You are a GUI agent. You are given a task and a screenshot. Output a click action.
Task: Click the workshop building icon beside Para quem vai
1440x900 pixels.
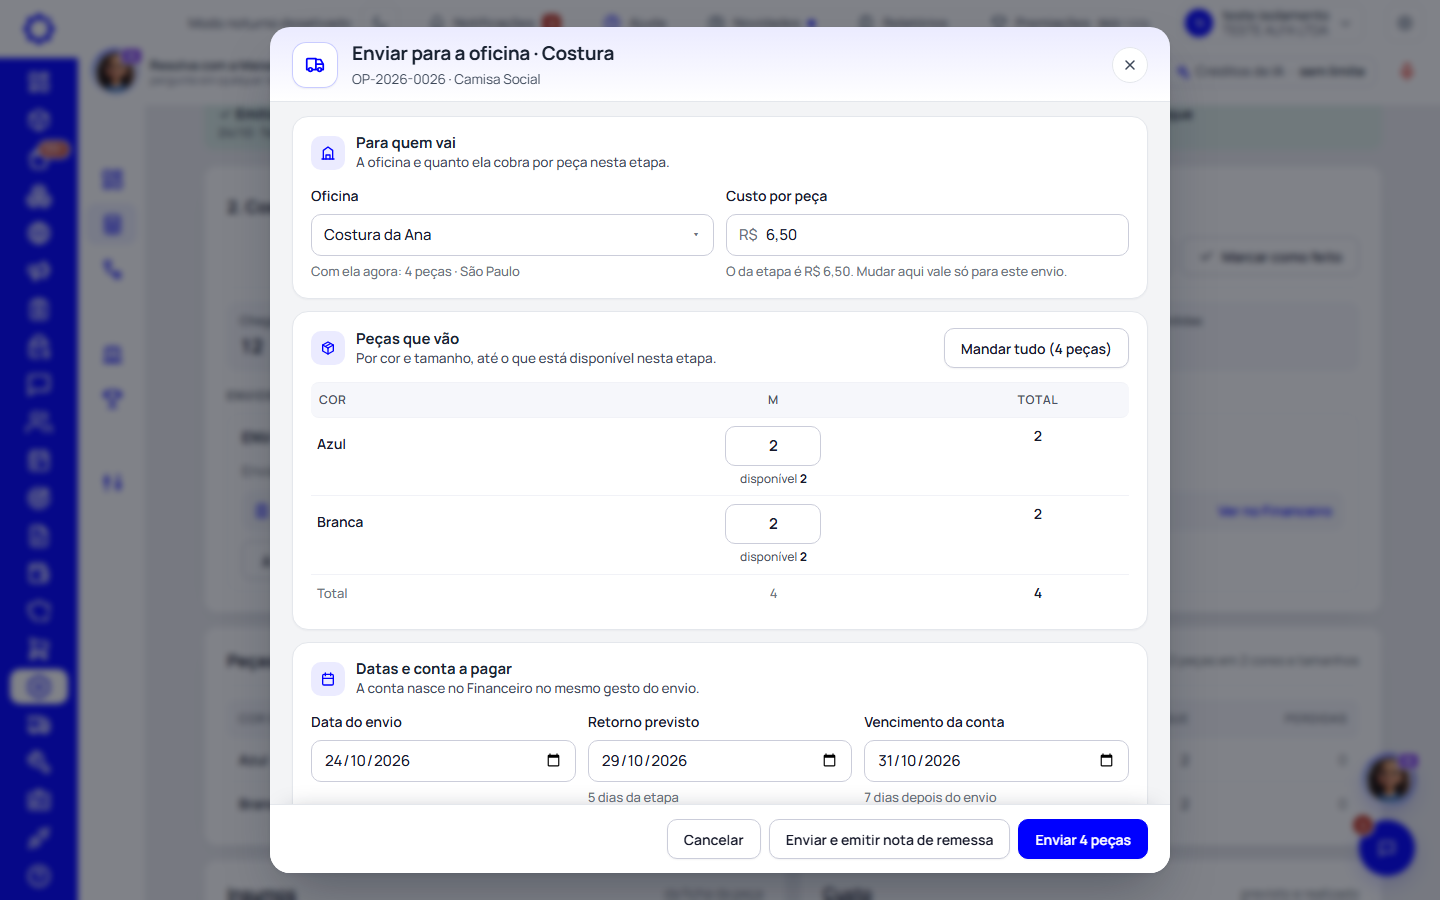coord(328,153)
